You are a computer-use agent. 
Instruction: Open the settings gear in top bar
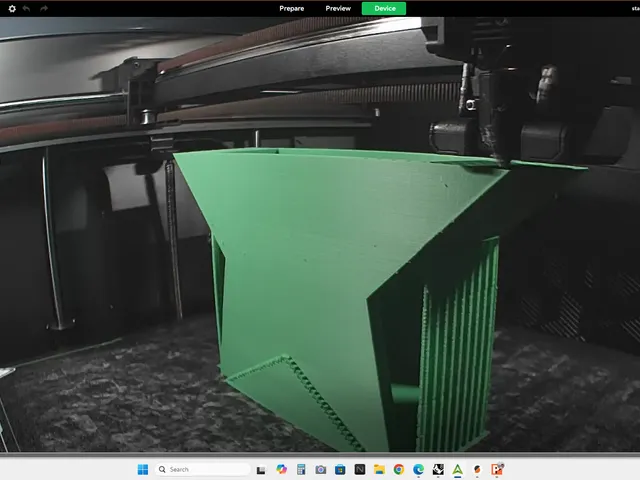12,9
